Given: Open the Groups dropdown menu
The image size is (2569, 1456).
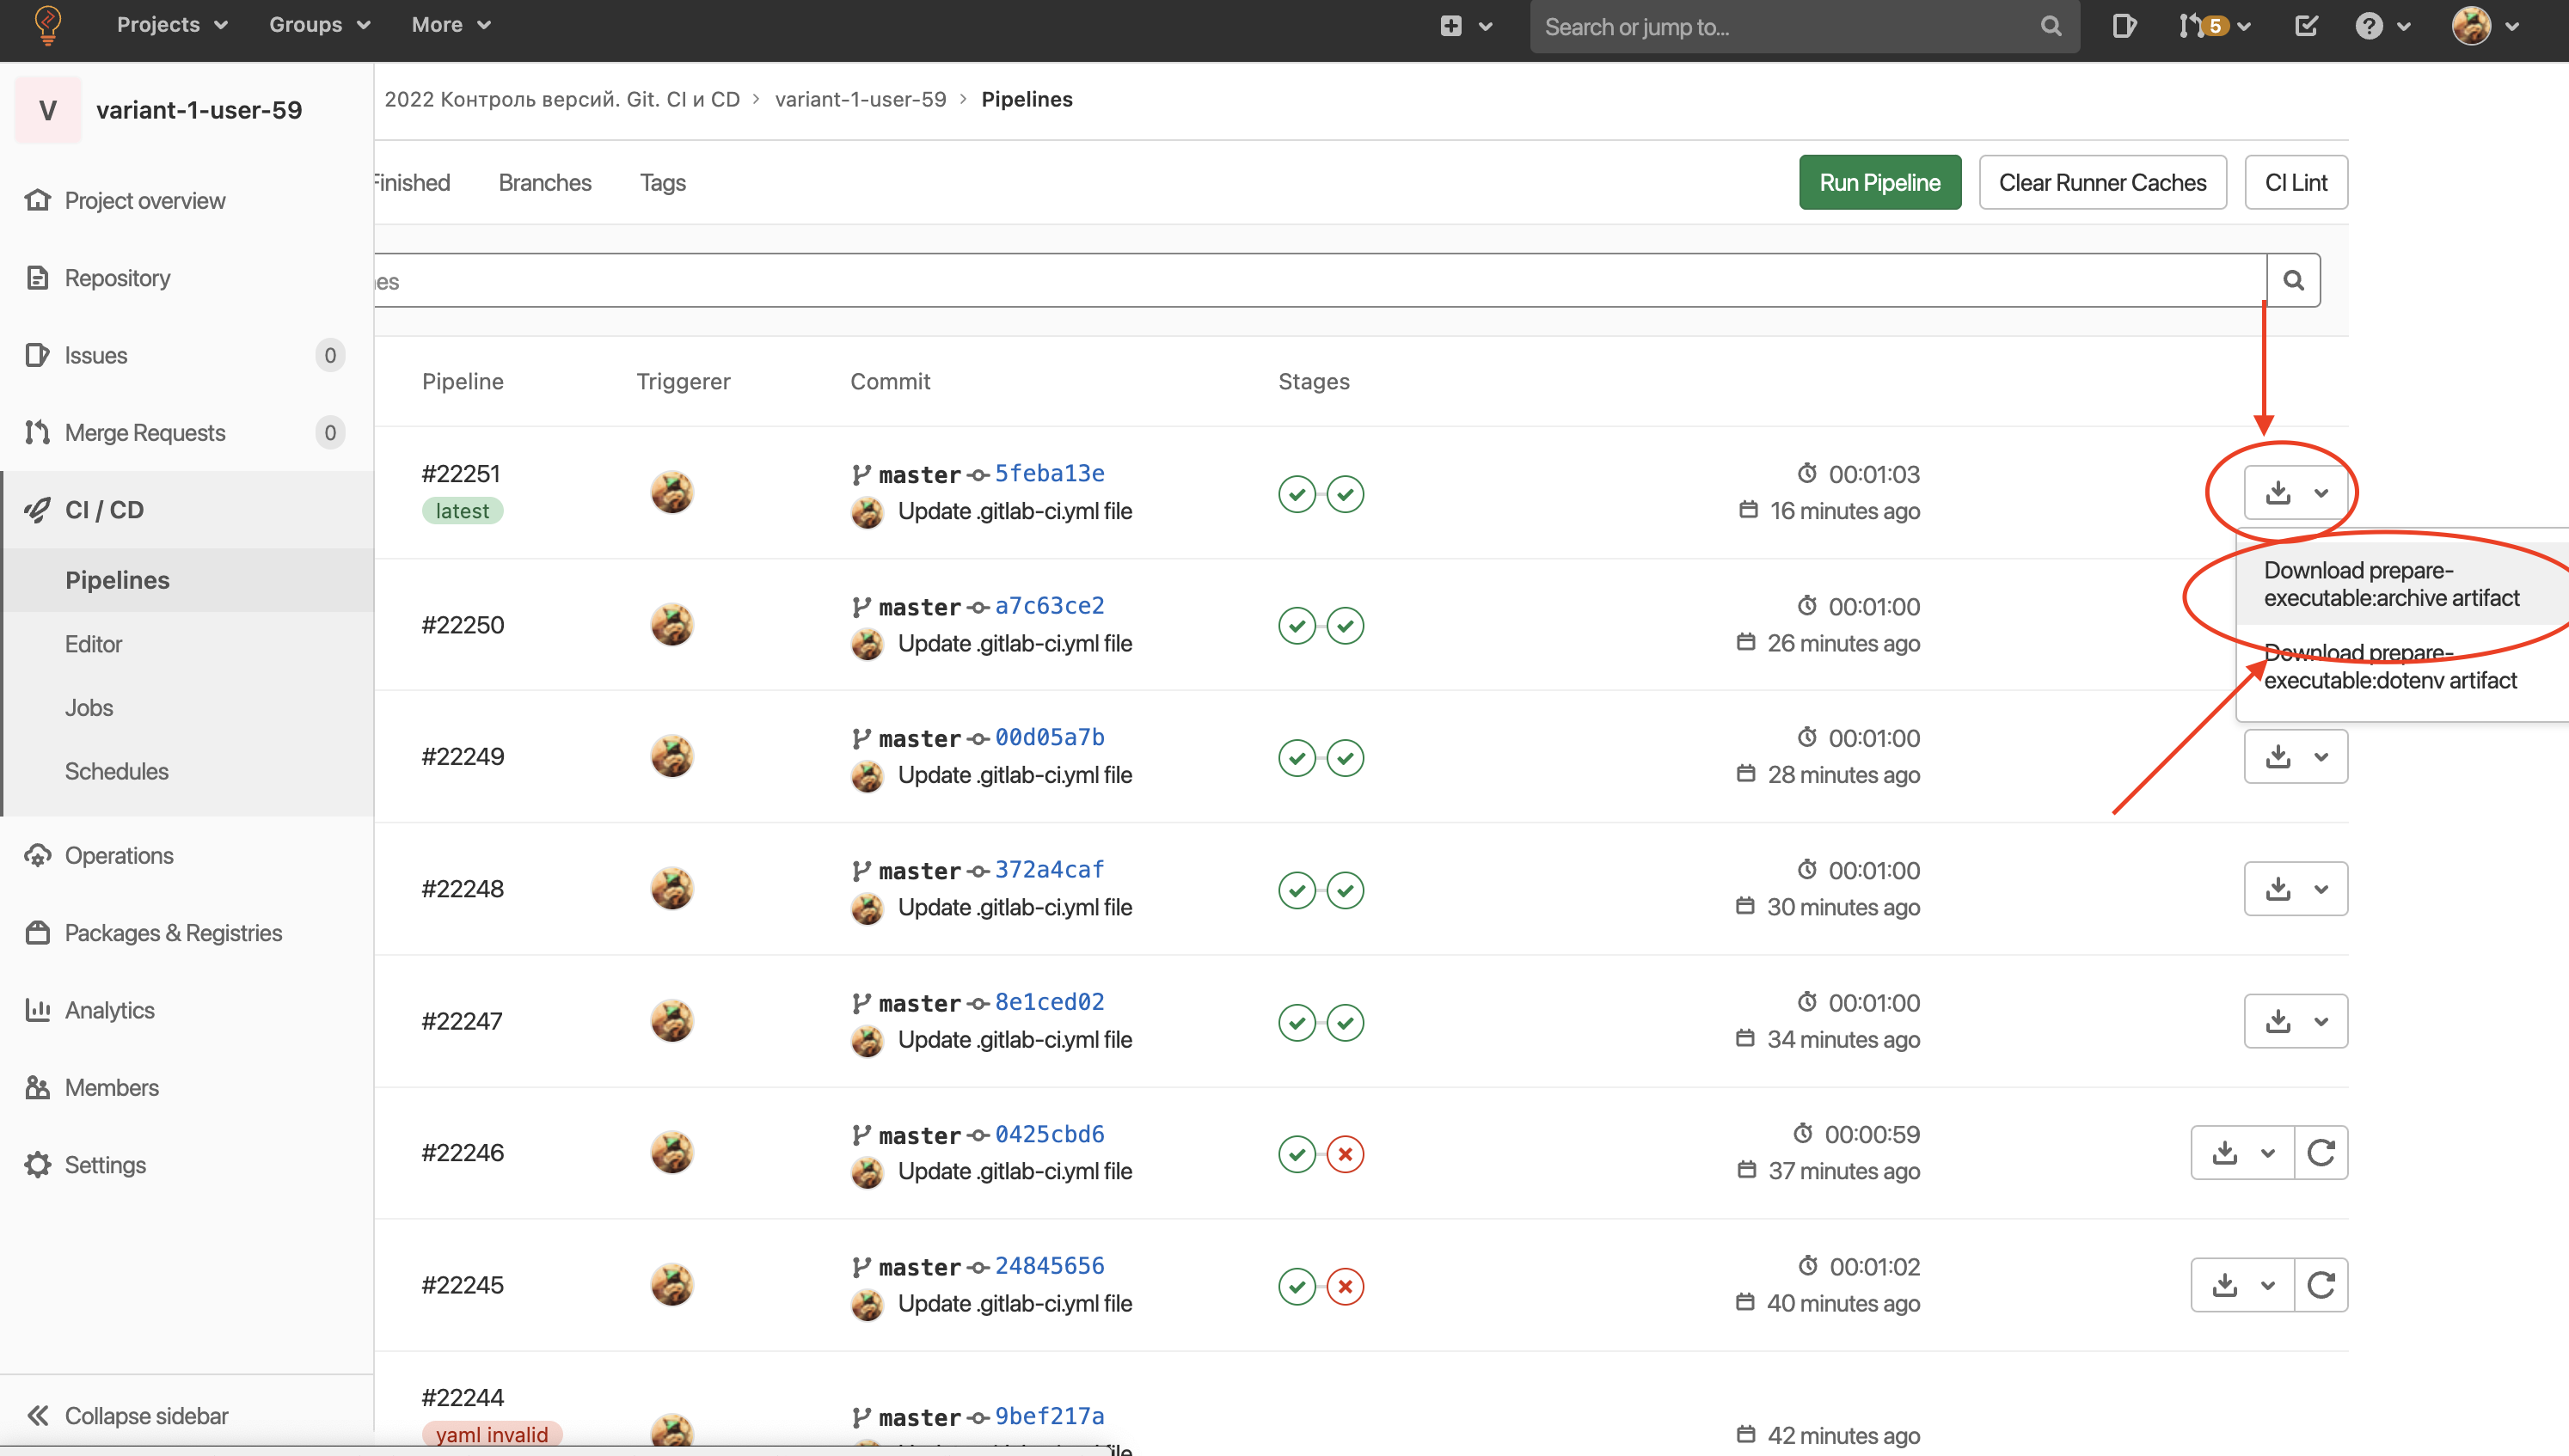Looking at the screenshot, I should point(319,25).
